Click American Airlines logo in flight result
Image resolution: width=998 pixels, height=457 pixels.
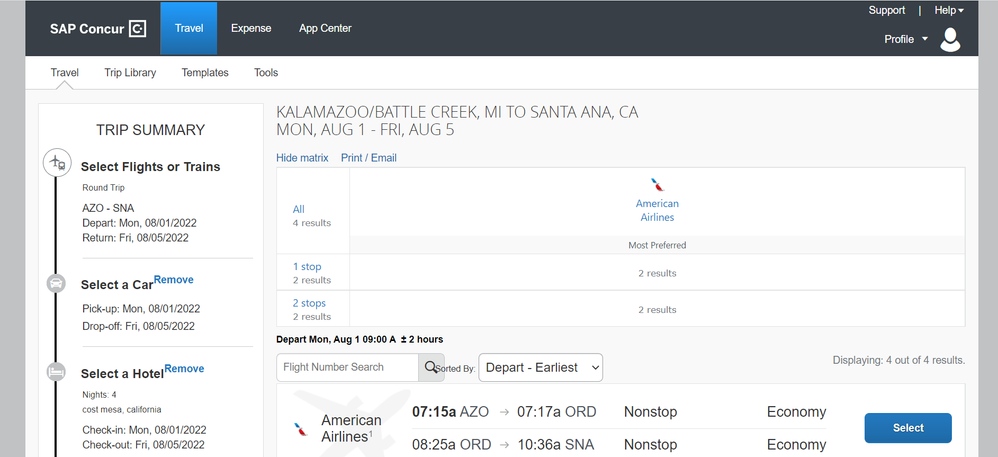point(300,429)
